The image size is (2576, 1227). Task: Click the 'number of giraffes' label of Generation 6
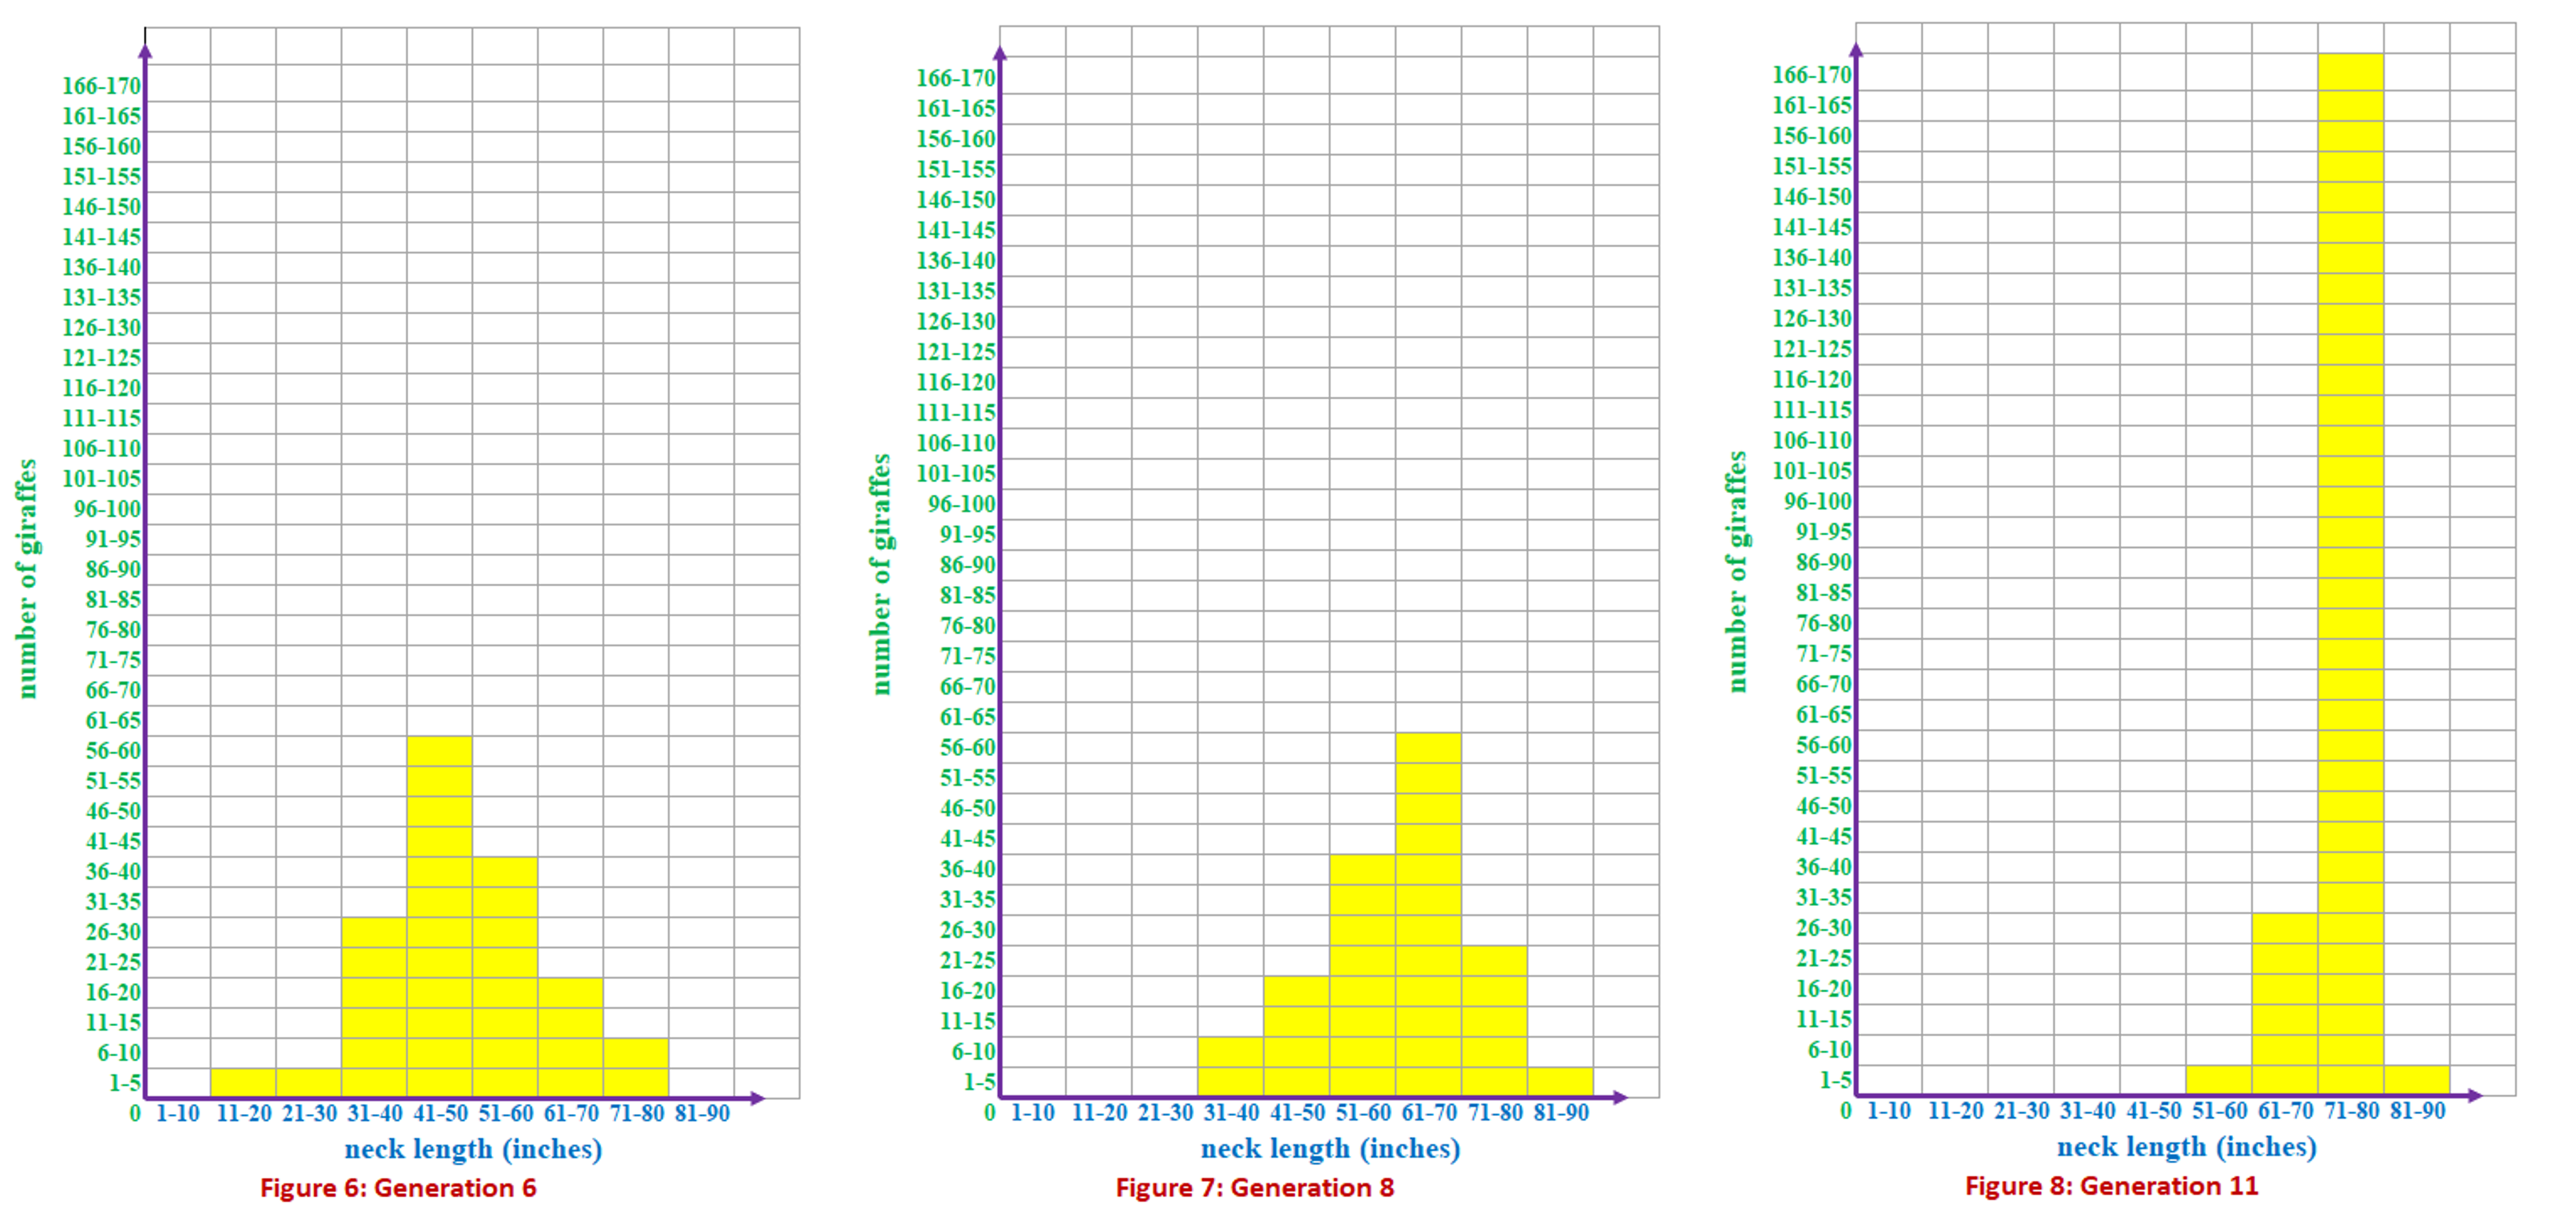[27, 578]
